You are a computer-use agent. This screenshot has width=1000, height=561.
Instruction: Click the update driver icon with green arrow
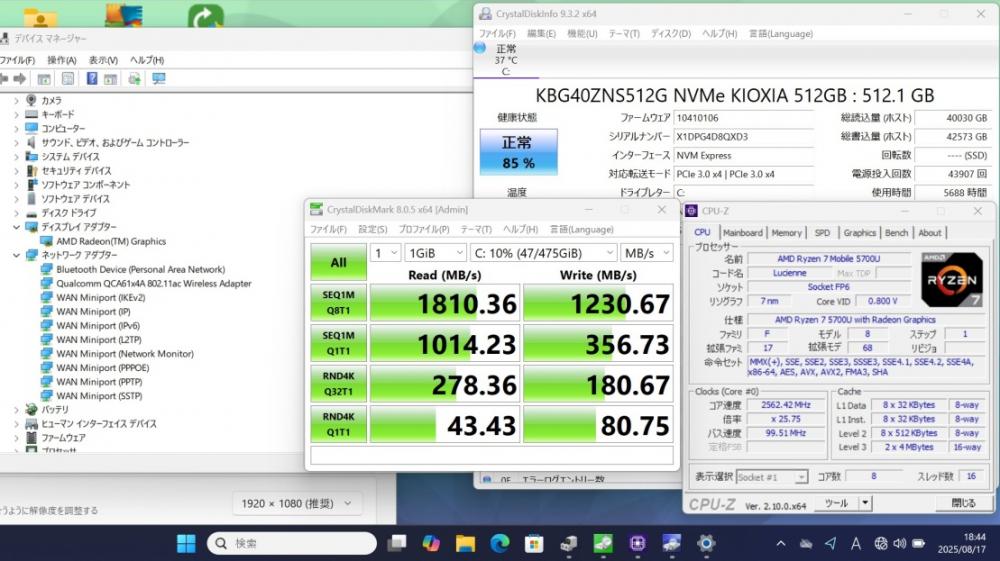(134, 78)
